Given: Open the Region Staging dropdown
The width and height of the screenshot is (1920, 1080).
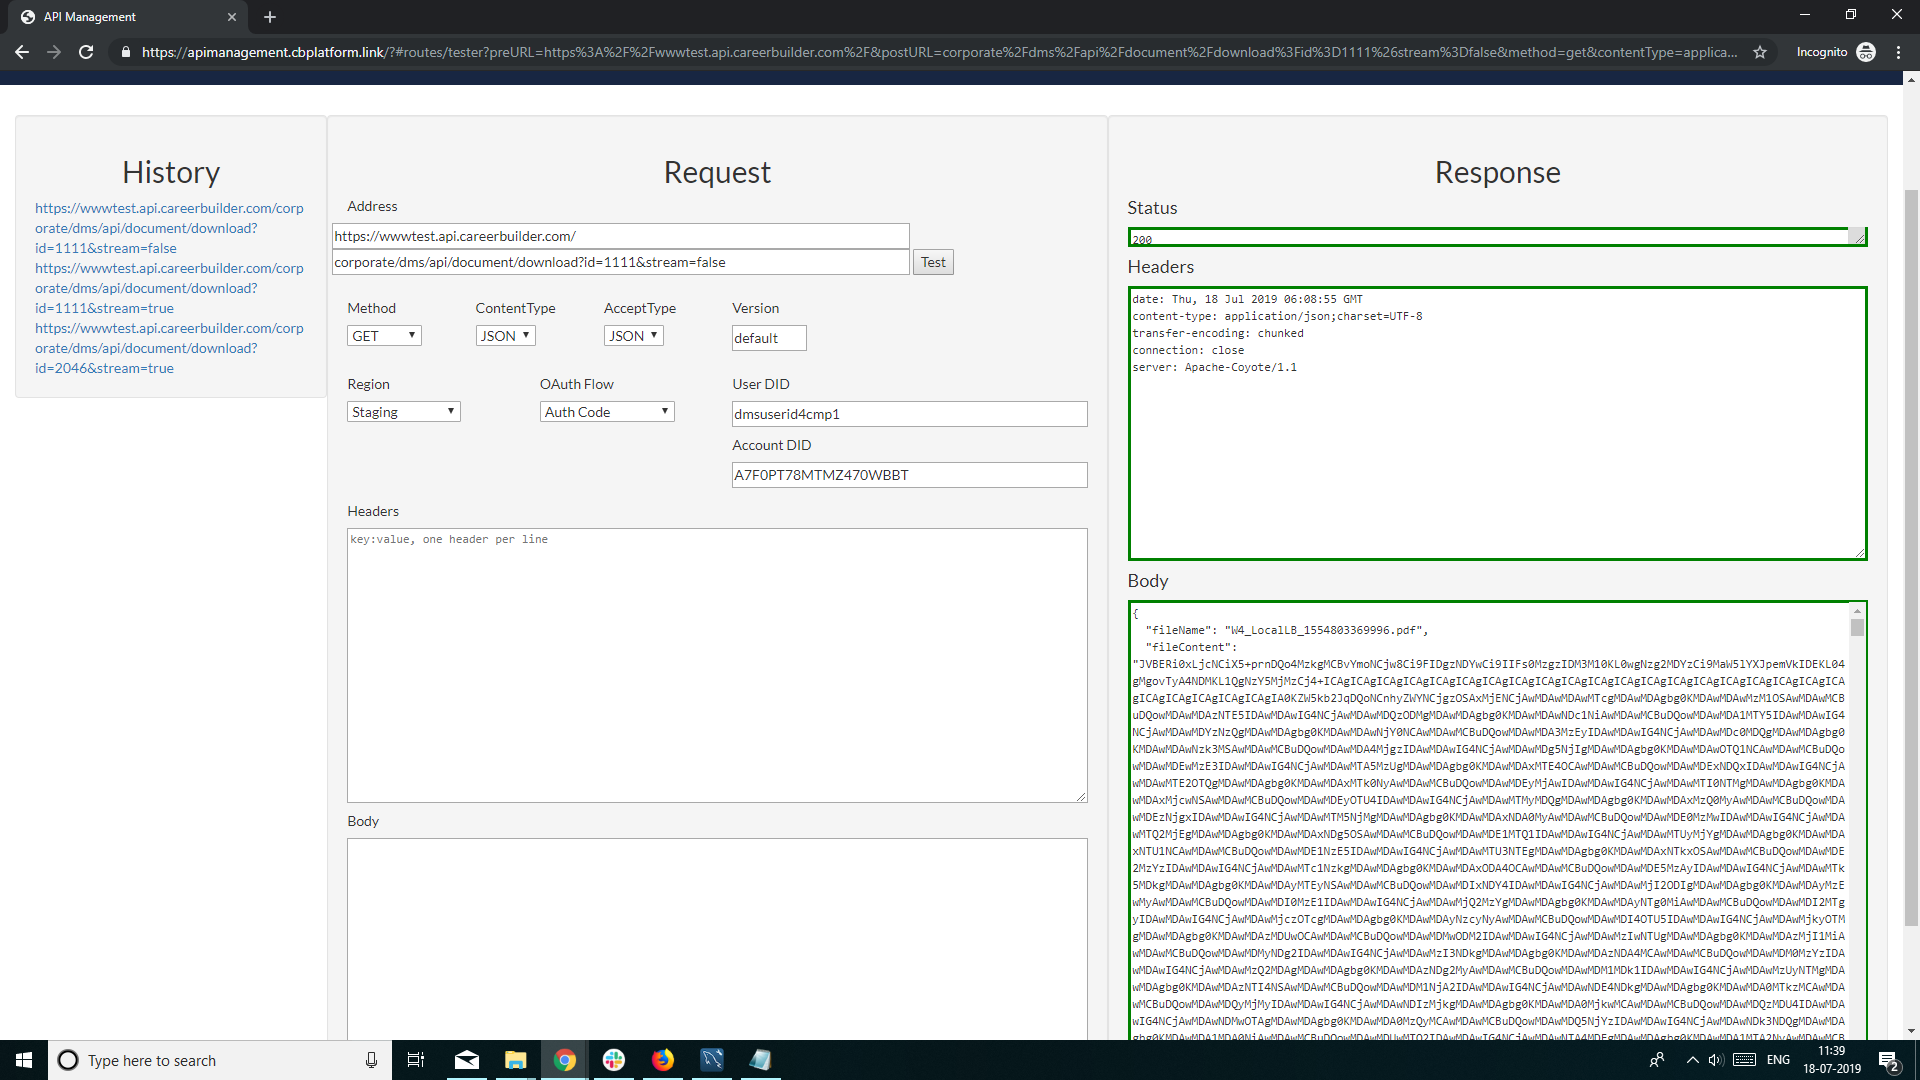Looking at the screenshot, I should point(403,412).
